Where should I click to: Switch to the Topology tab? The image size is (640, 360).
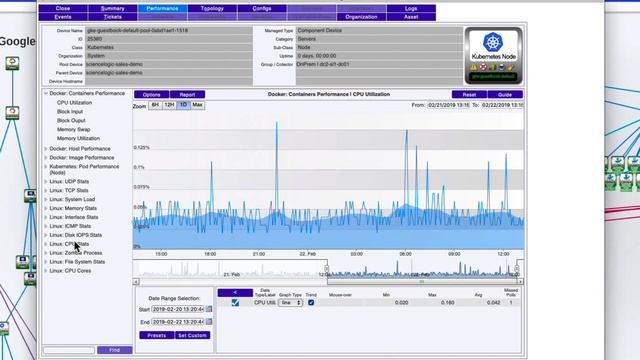(x=212, y=8)
